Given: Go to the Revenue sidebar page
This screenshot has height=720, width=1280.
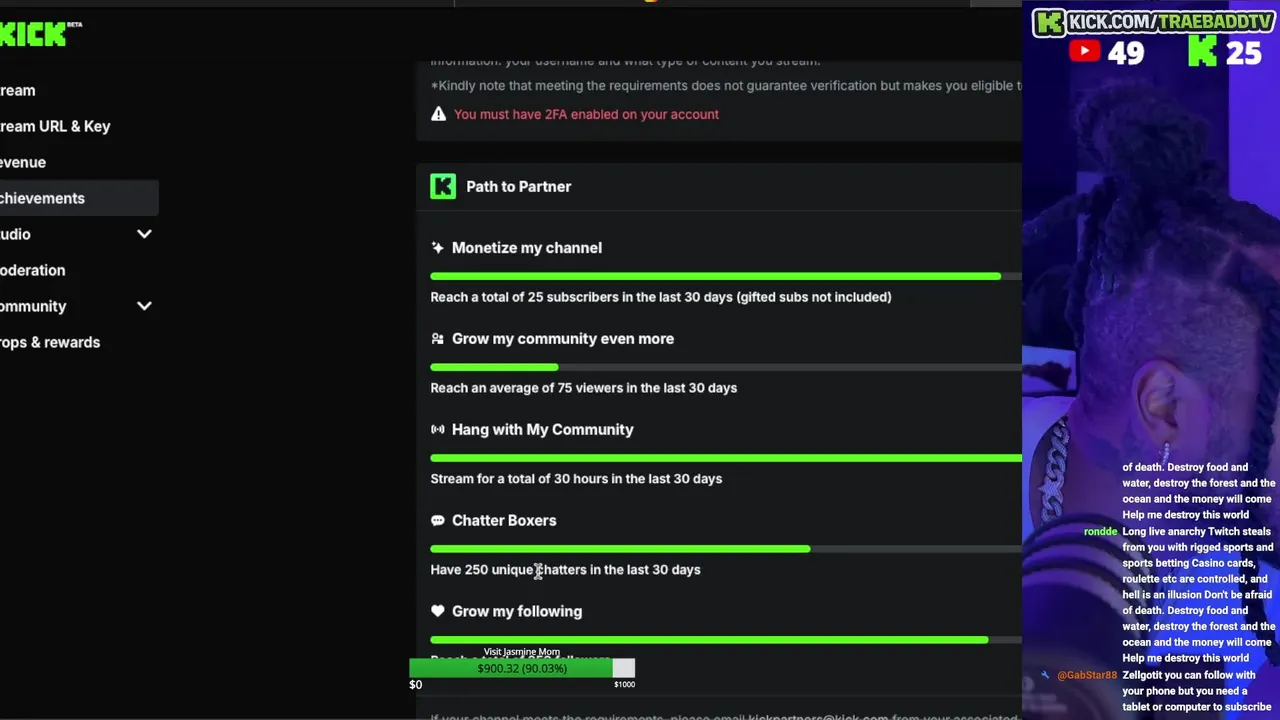Looking at the screenshot, I should [23, 162].
